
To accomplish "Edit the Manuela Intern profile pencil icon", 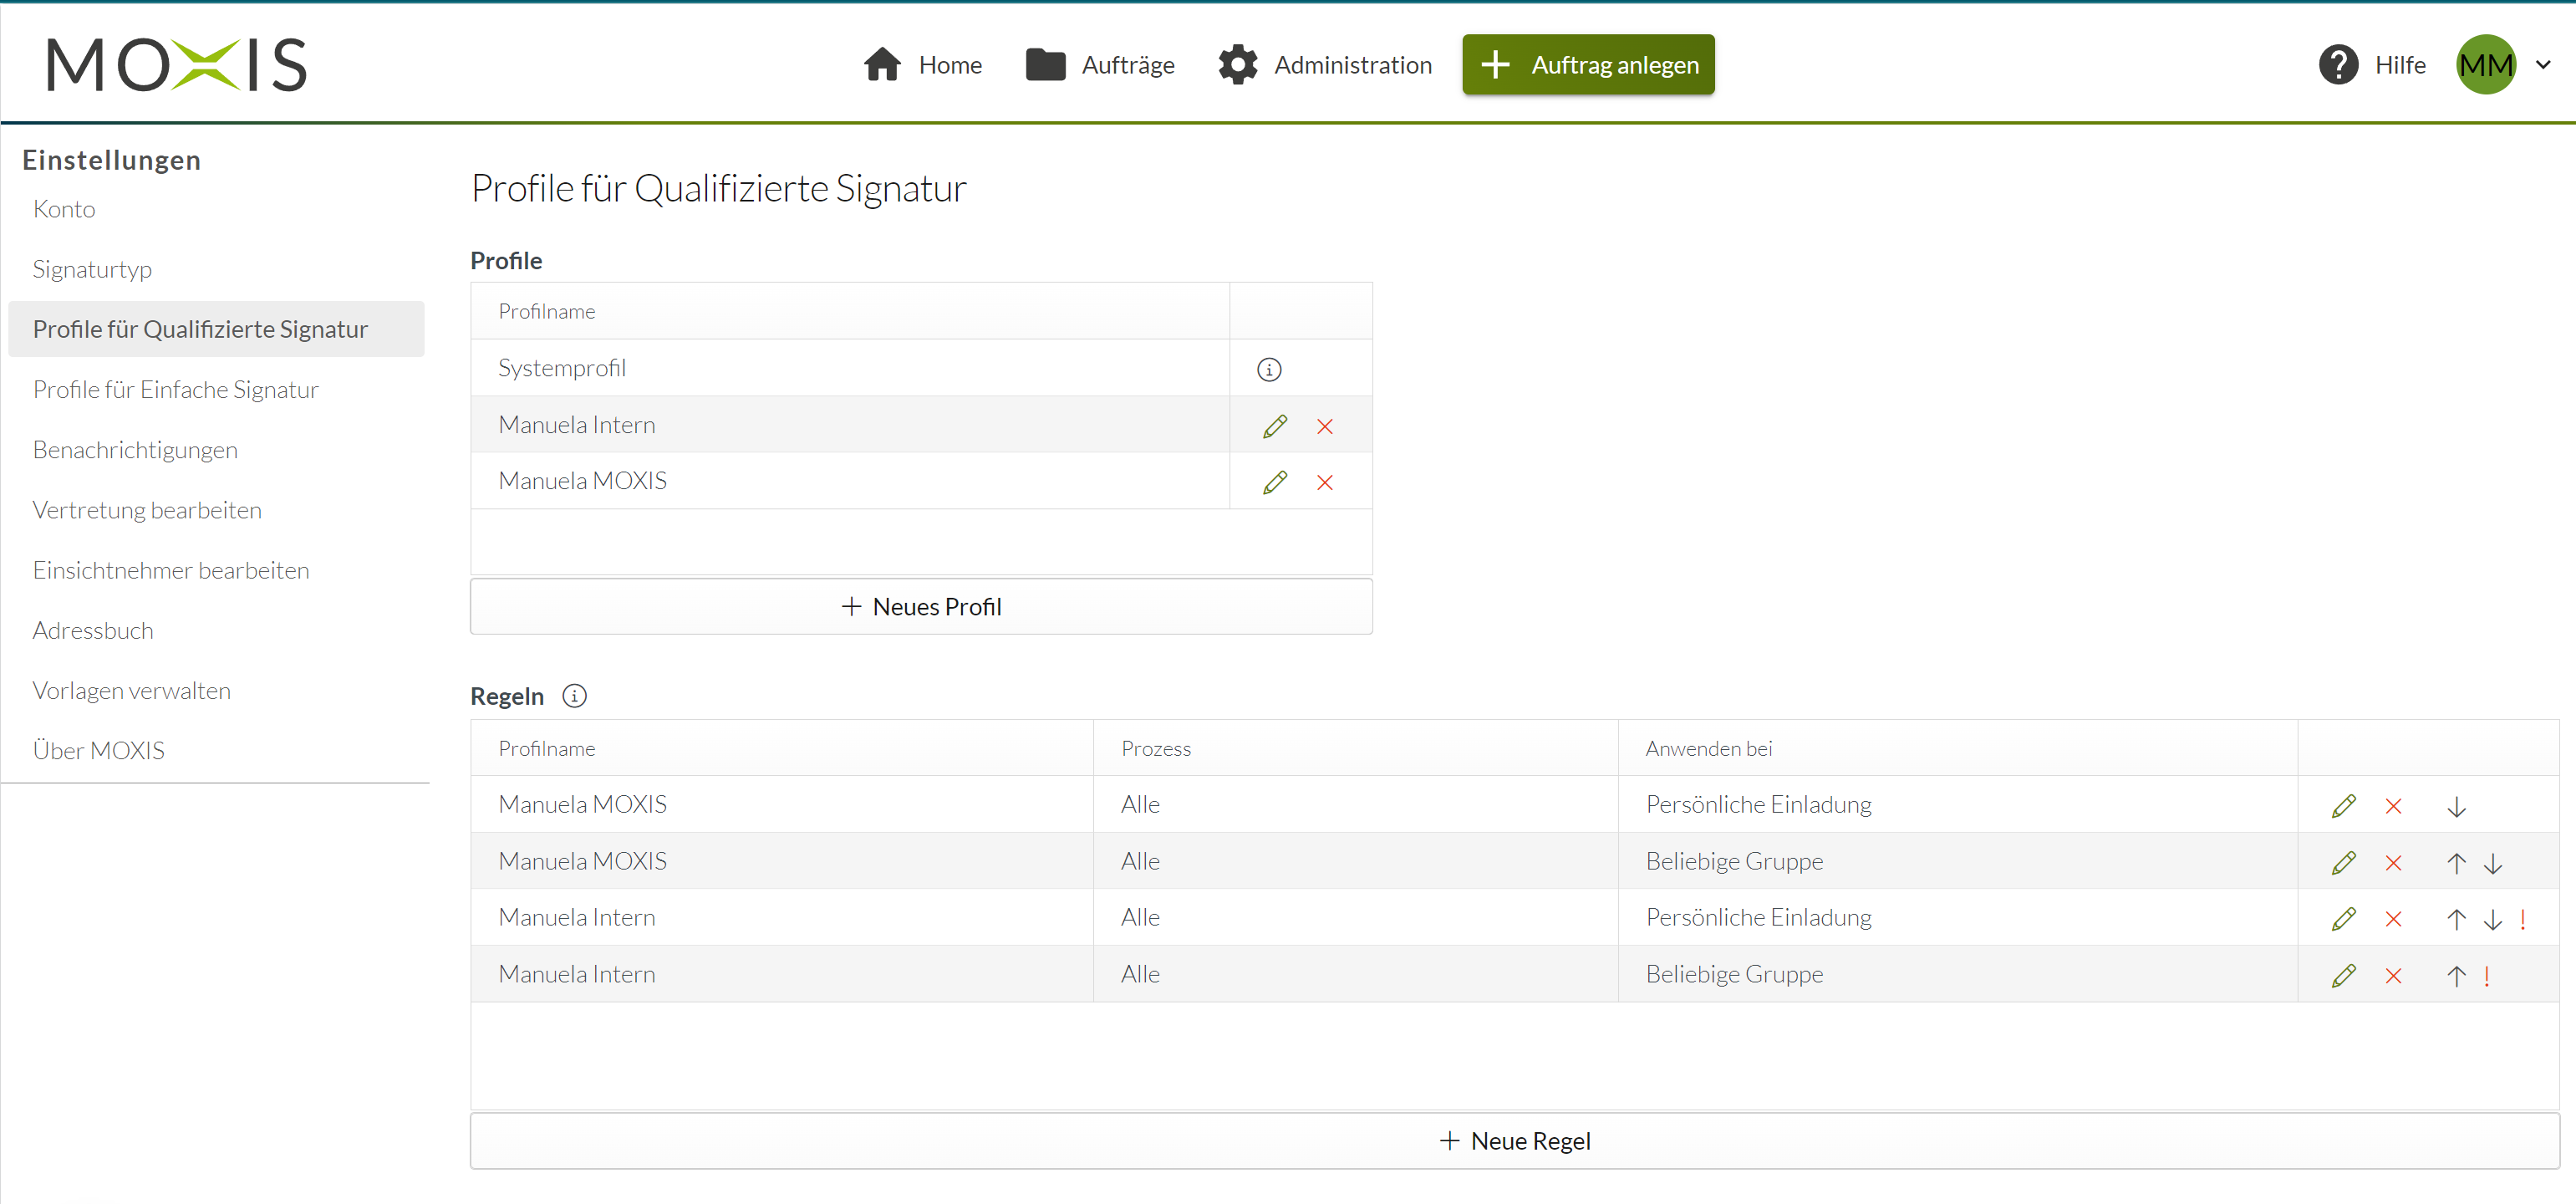I will 1275,426.
